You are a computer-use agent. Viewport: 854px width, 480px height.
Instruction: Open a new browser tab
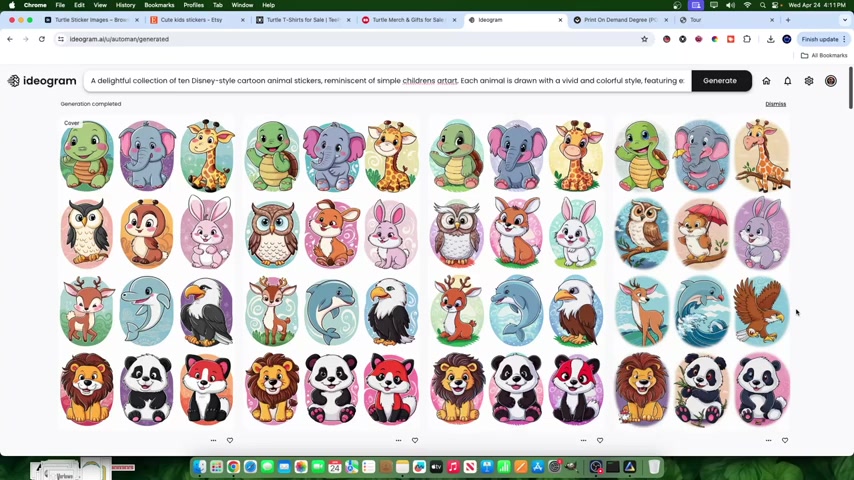click(x=788, y=20)
